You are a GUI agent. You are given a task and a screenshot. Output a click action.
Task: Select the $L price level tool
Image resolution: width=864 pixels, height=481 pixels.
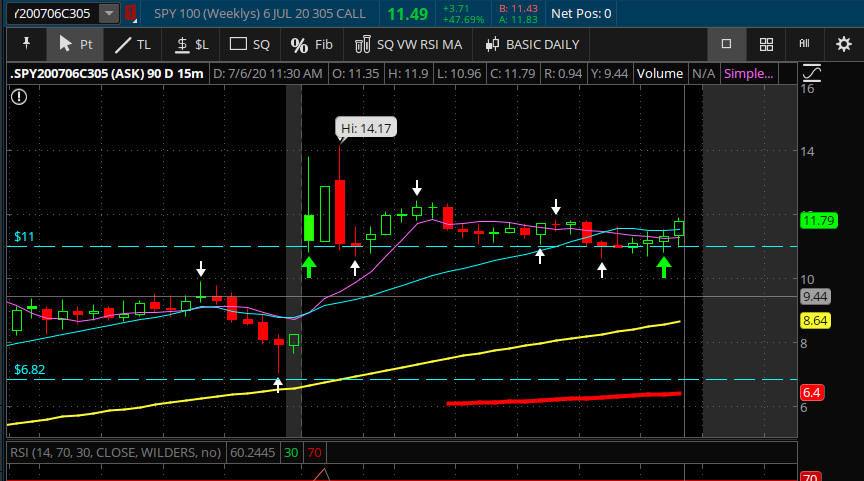point(192,44)
